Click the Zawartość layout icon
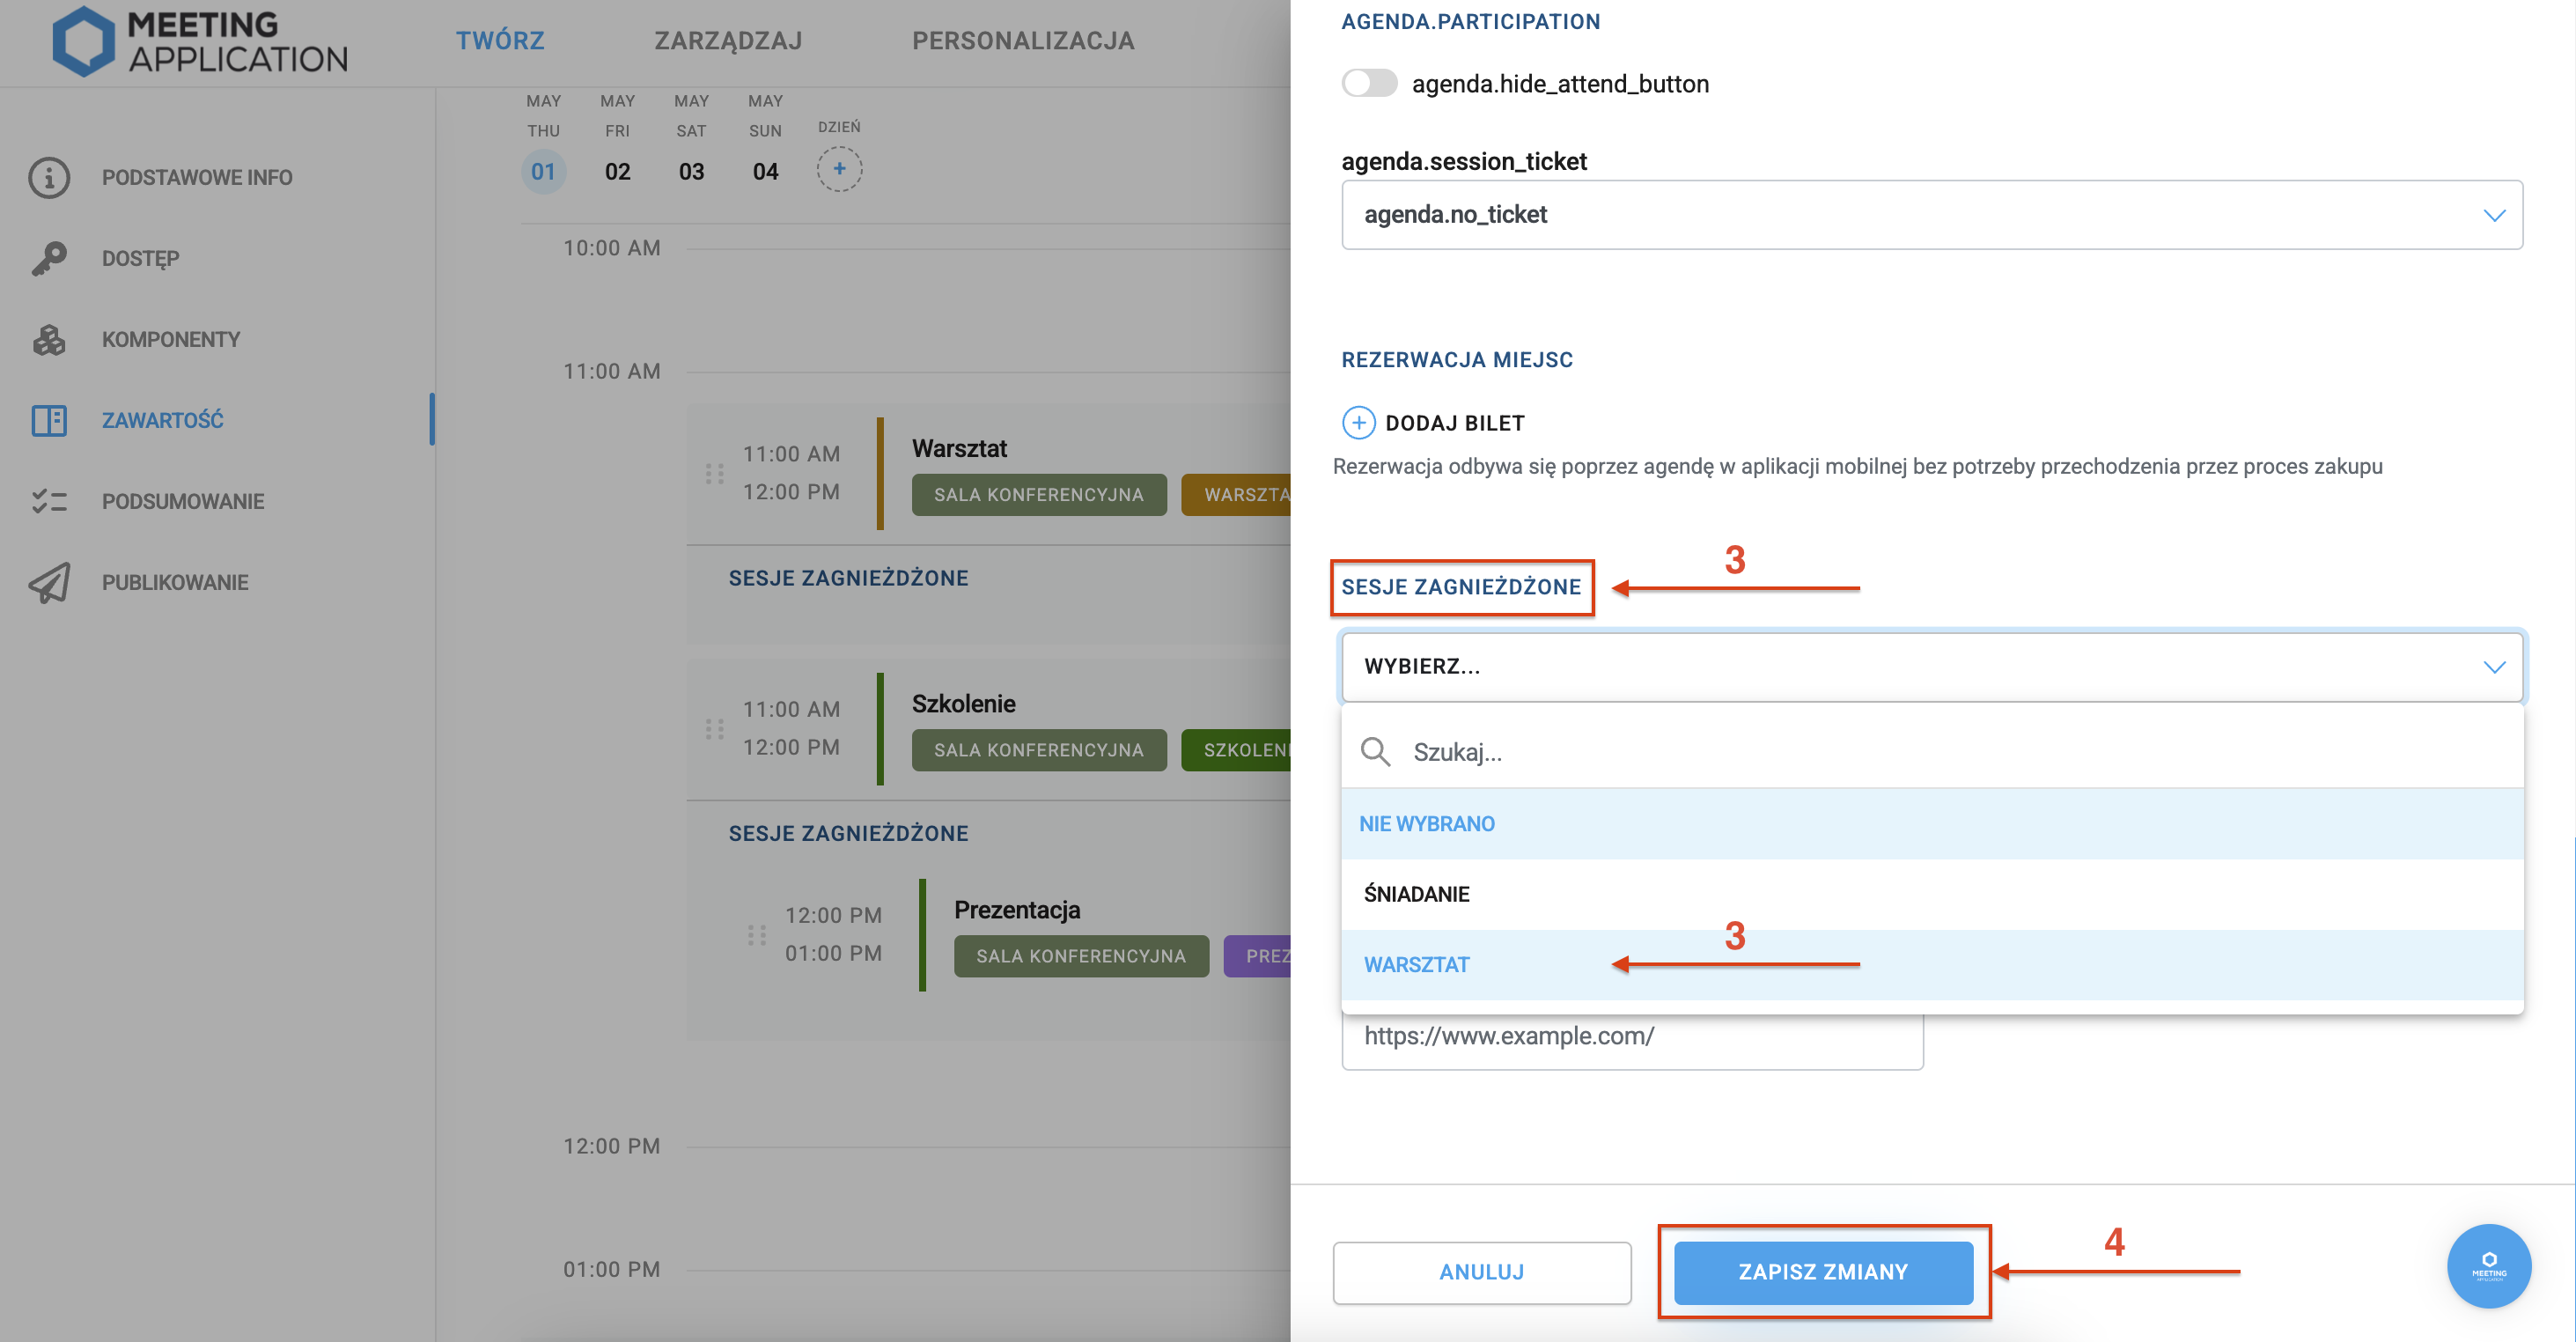 click(49, 420)
